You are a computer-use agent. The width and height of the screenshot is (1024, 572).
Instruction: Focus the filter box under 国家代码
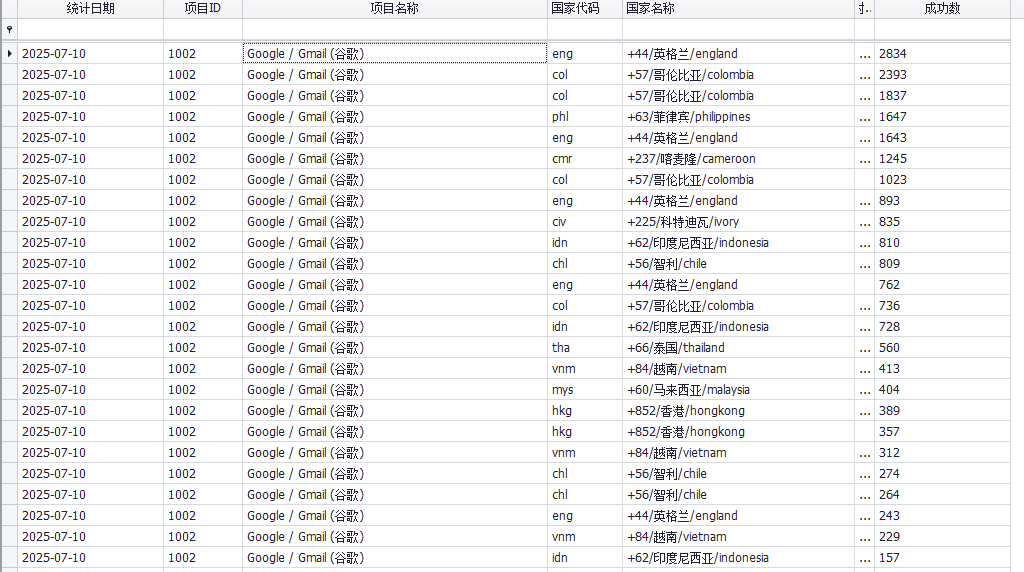584,29
